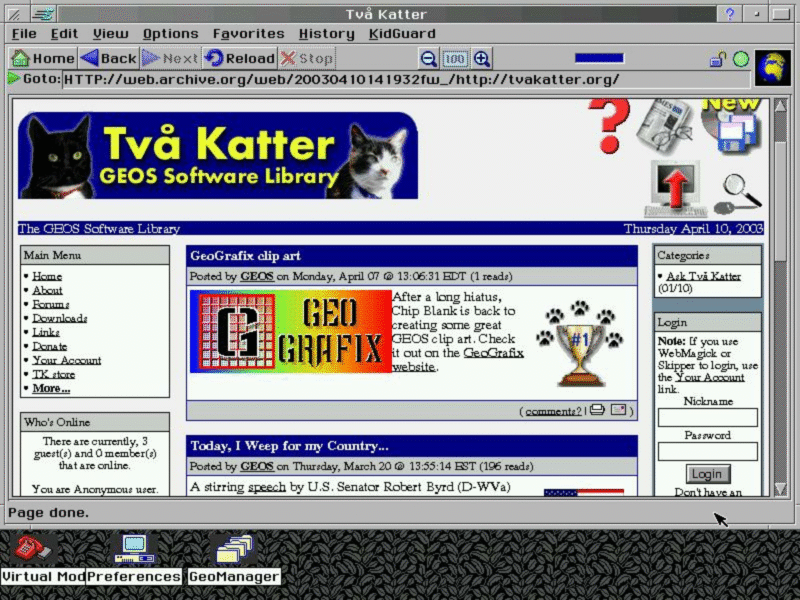Reset zoom using the 100 button
The width and height of the screenshot is (800, 600).
click(455, 59)
